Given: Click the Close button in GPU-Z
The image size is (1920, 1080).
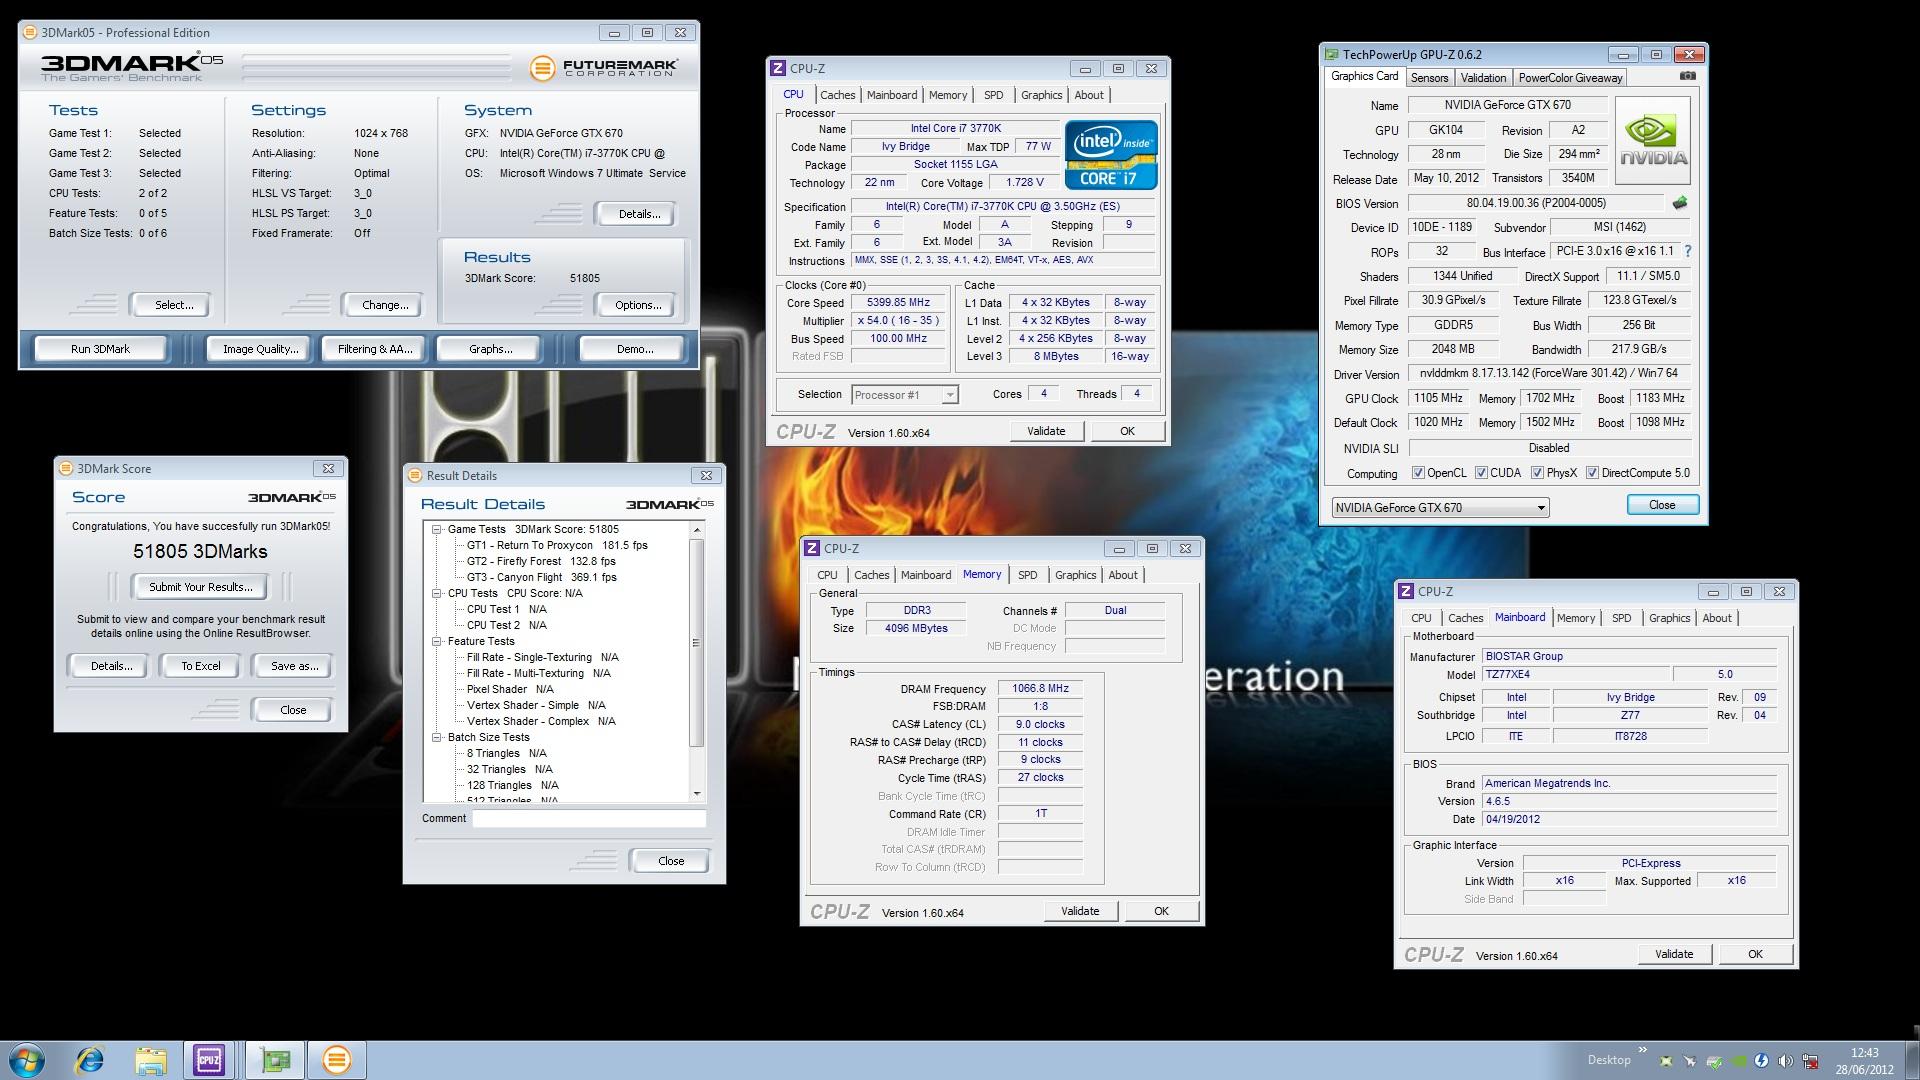Looking at the screenshot, I should (1662, 505).
